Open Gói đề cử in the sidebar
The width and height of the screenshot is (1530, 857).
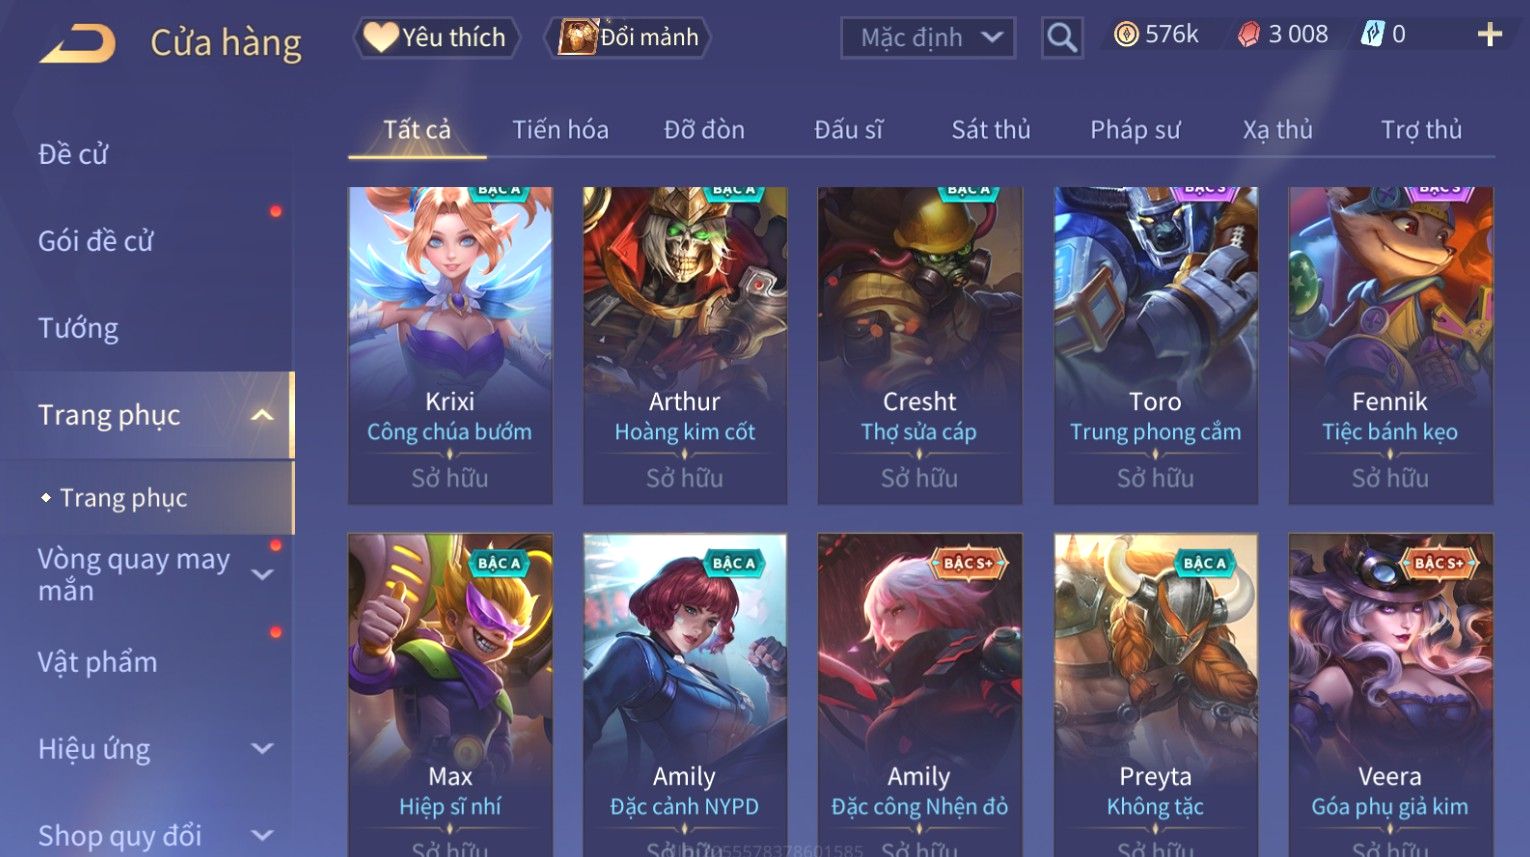click(x=96, y=241)
